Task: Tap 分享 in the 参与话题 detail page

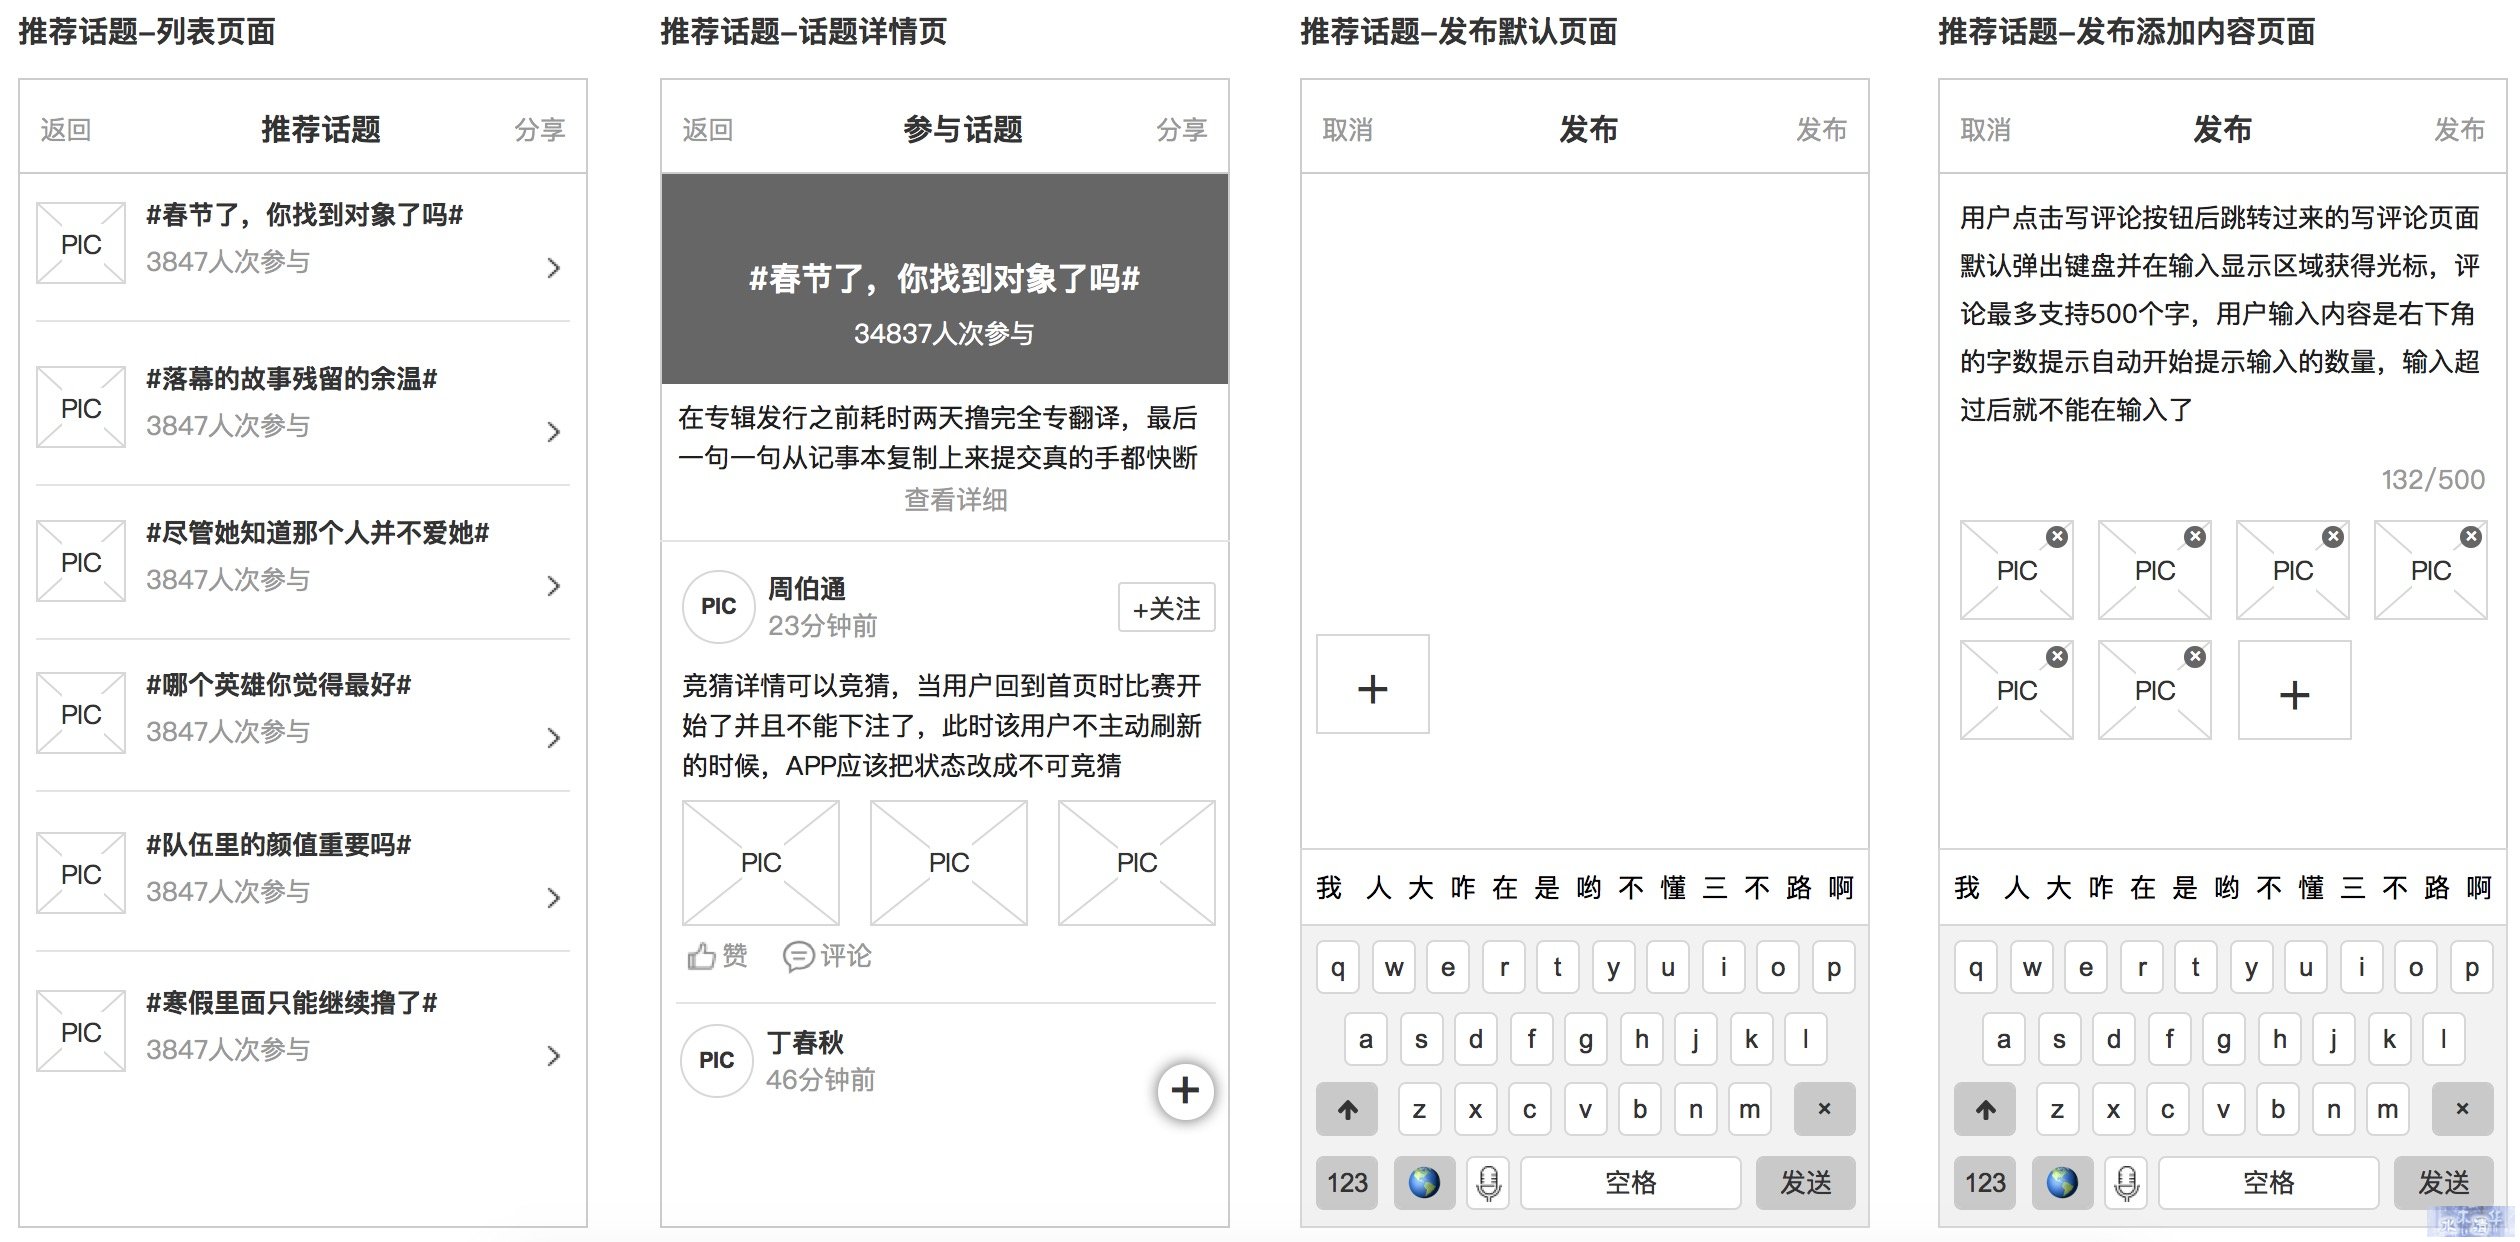Action: 1182,130
